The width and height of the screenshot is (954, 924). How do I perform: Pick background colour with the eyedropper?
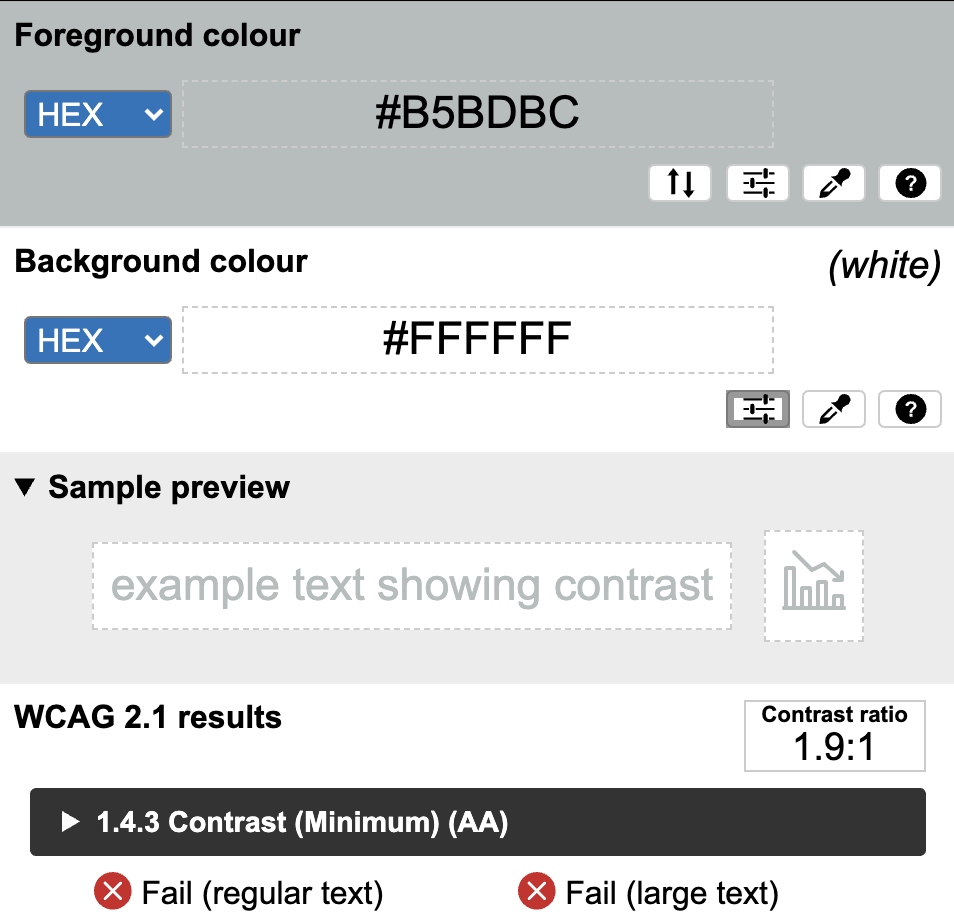point(834,409)
